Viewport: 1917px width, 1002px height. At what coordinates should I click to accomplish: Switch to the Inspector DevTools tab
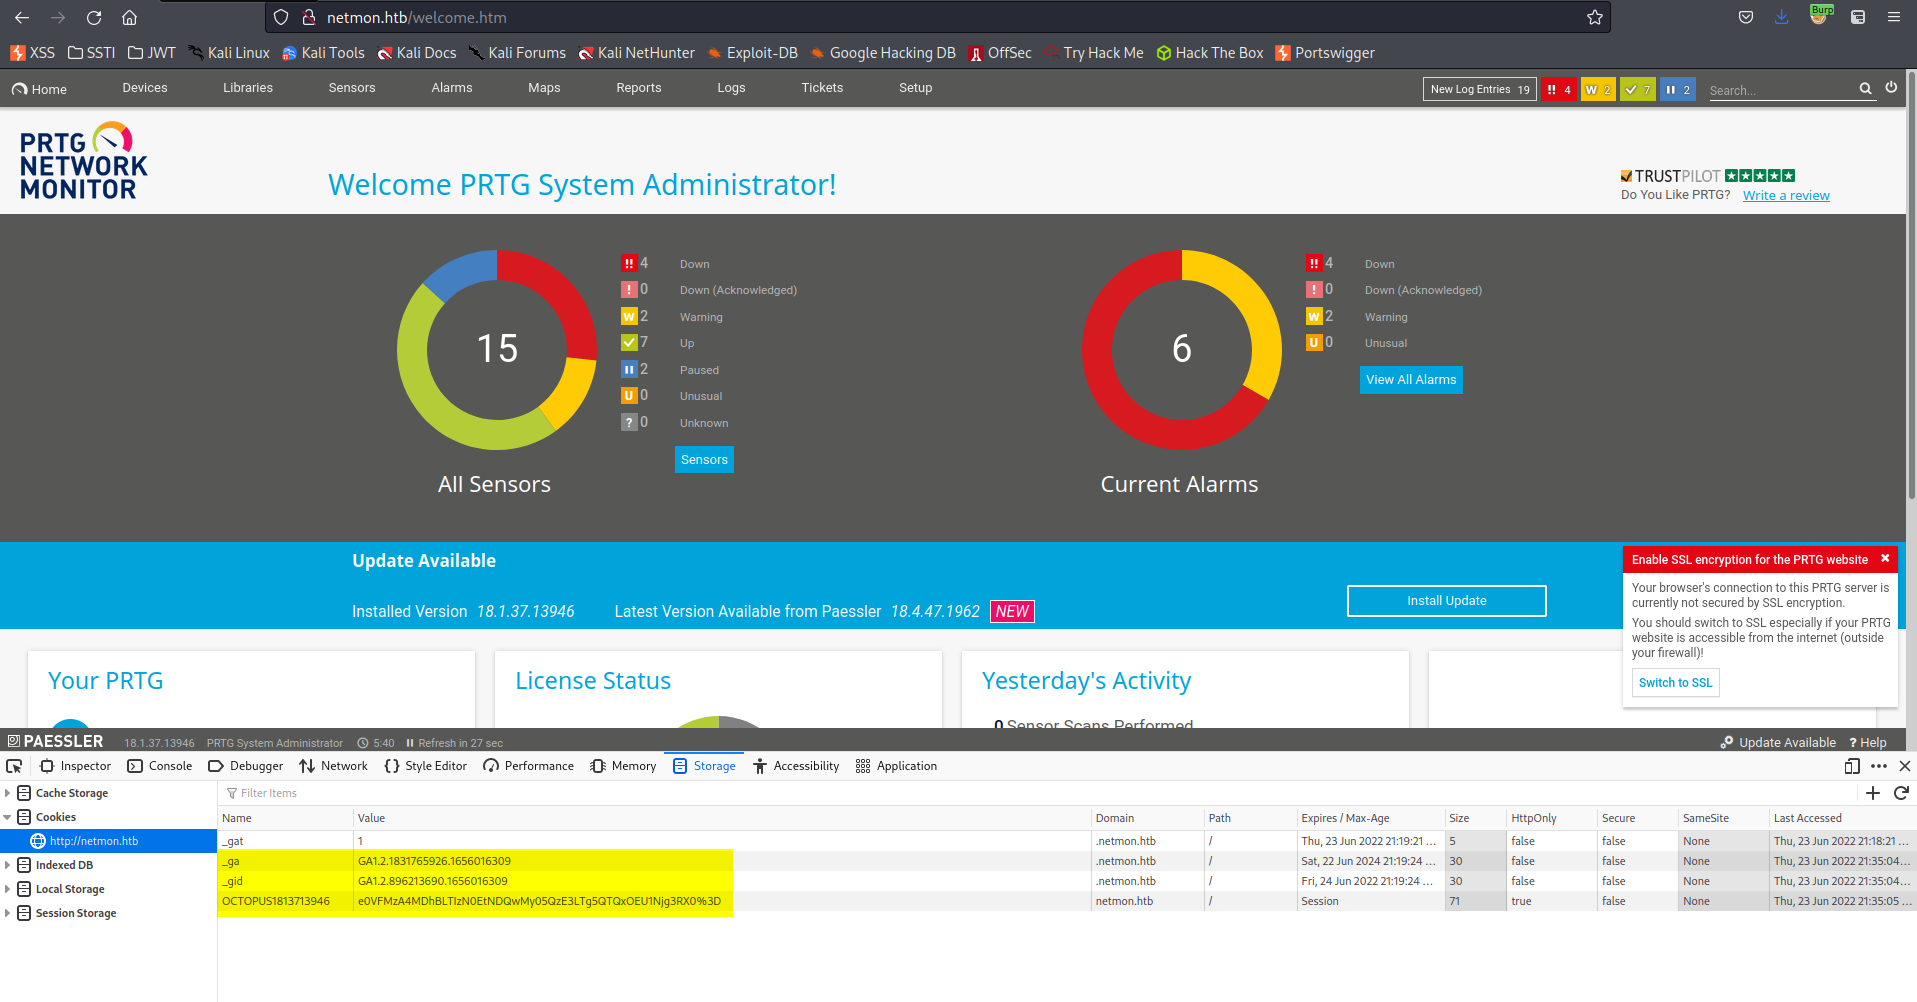pos(75,766)
